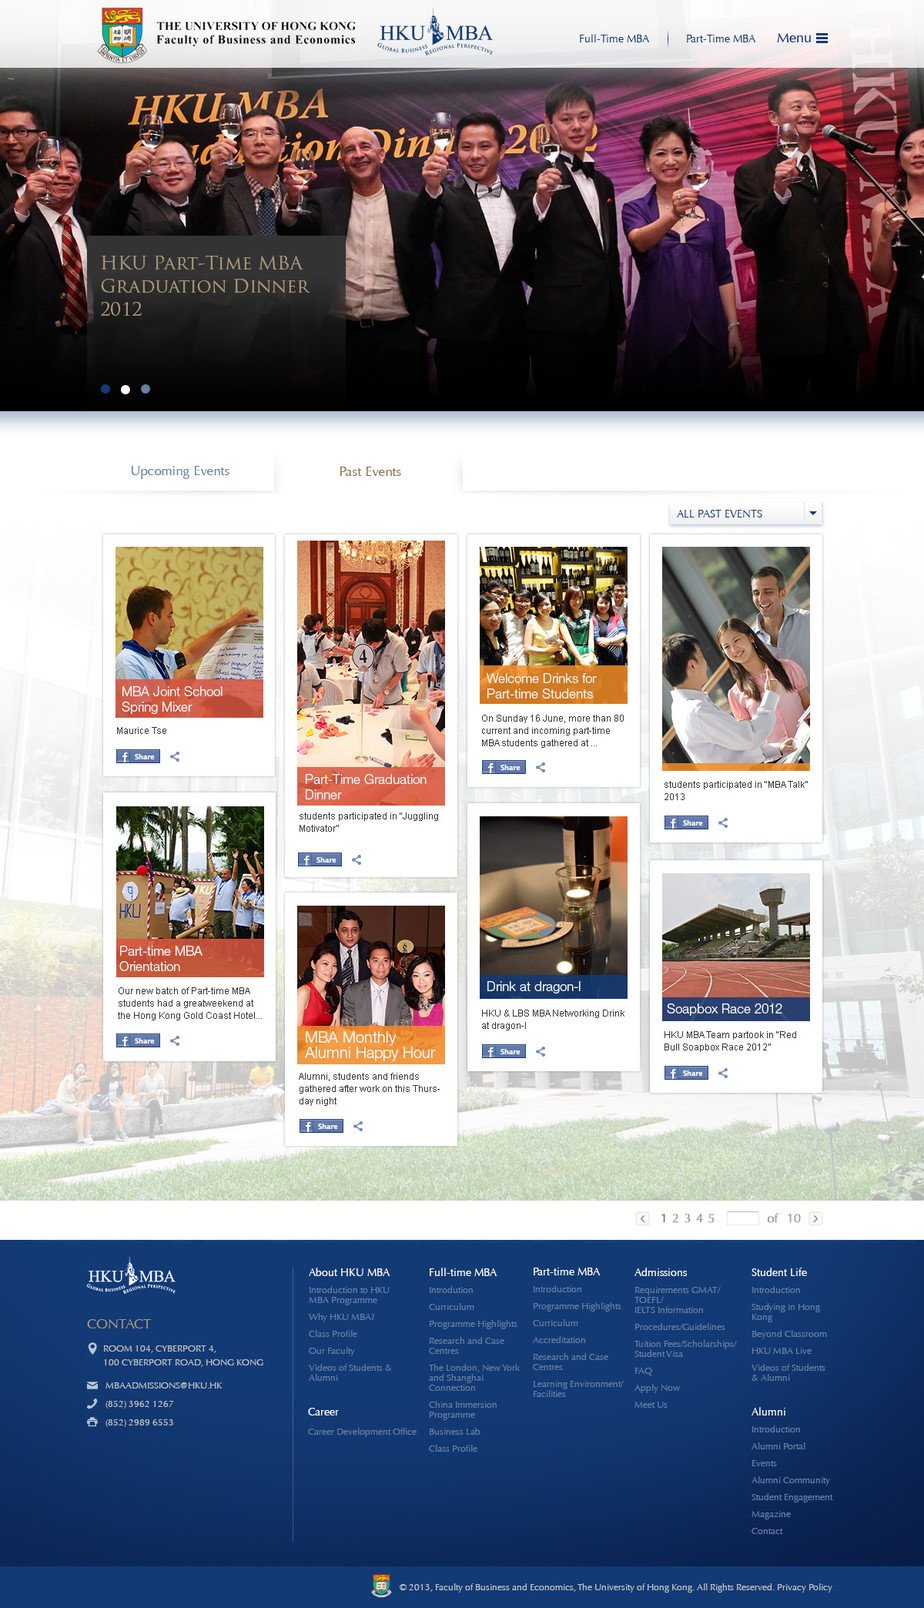This screenshot has width=924, height=1608.
Task: Click share icon under Welcome Drinks card
Action: point(541,768)
